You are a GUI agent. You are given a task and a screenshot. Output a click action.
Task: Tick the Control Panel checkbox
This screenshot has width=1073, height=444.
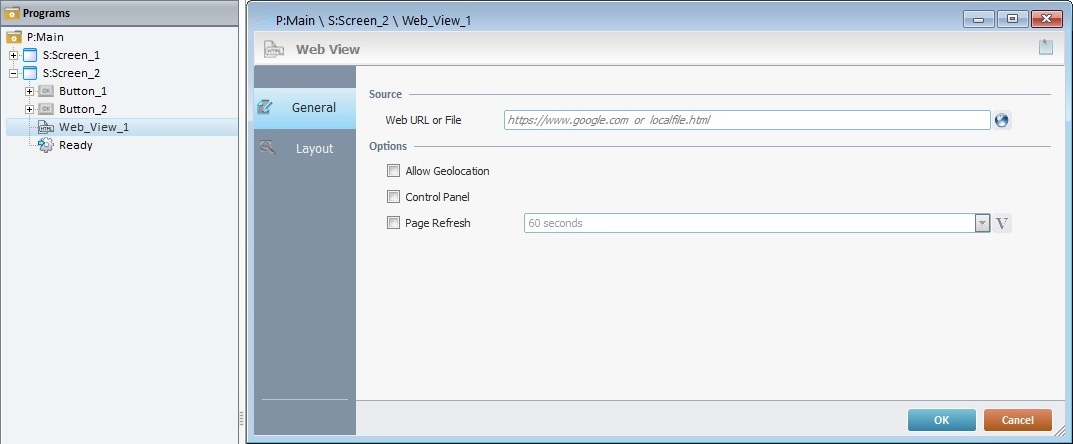pyautogui.click(x=393, y=197)
